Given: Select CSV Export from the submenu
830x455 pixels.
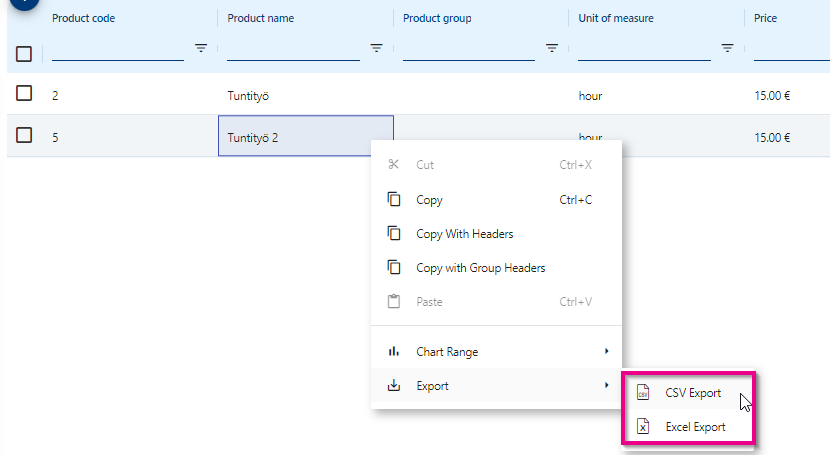Looking at the screenshot, I should 693,393.
